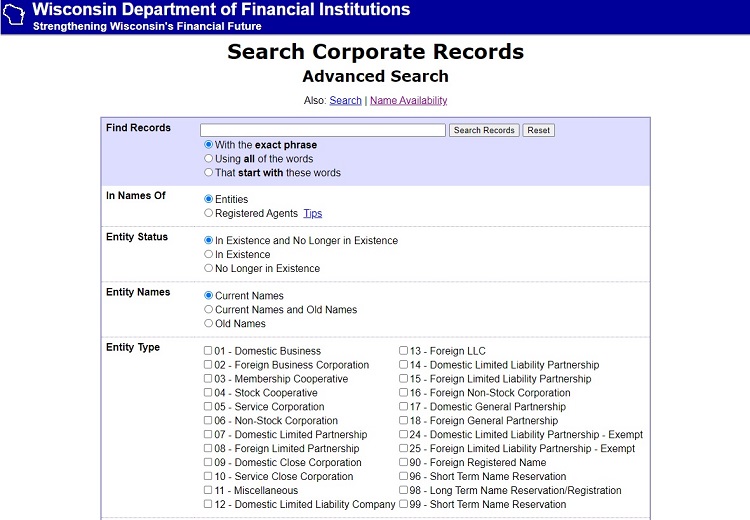This screenshot has width=750, height=520.
Task: Check 15 - Foreign Limited Liability Partnership
Action: (x=404, y=378)
